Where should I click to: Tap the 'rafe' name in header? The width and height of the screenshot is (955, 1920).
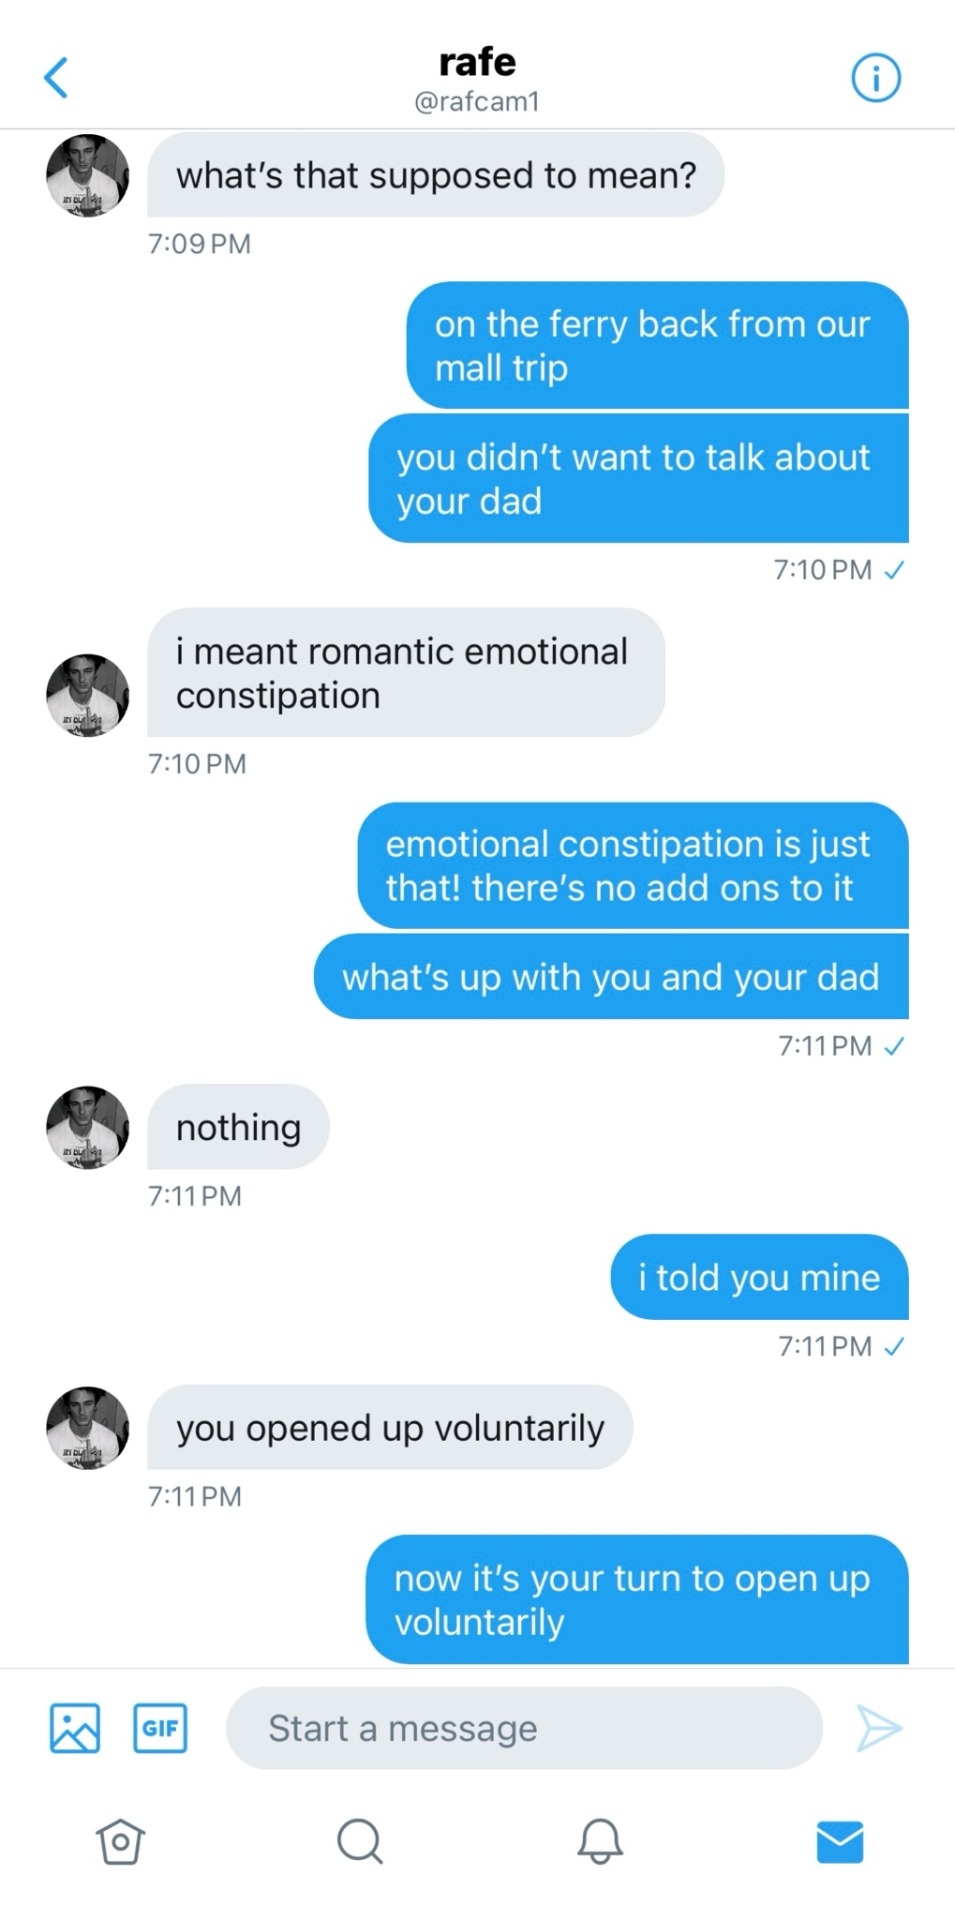coord(477,62)
